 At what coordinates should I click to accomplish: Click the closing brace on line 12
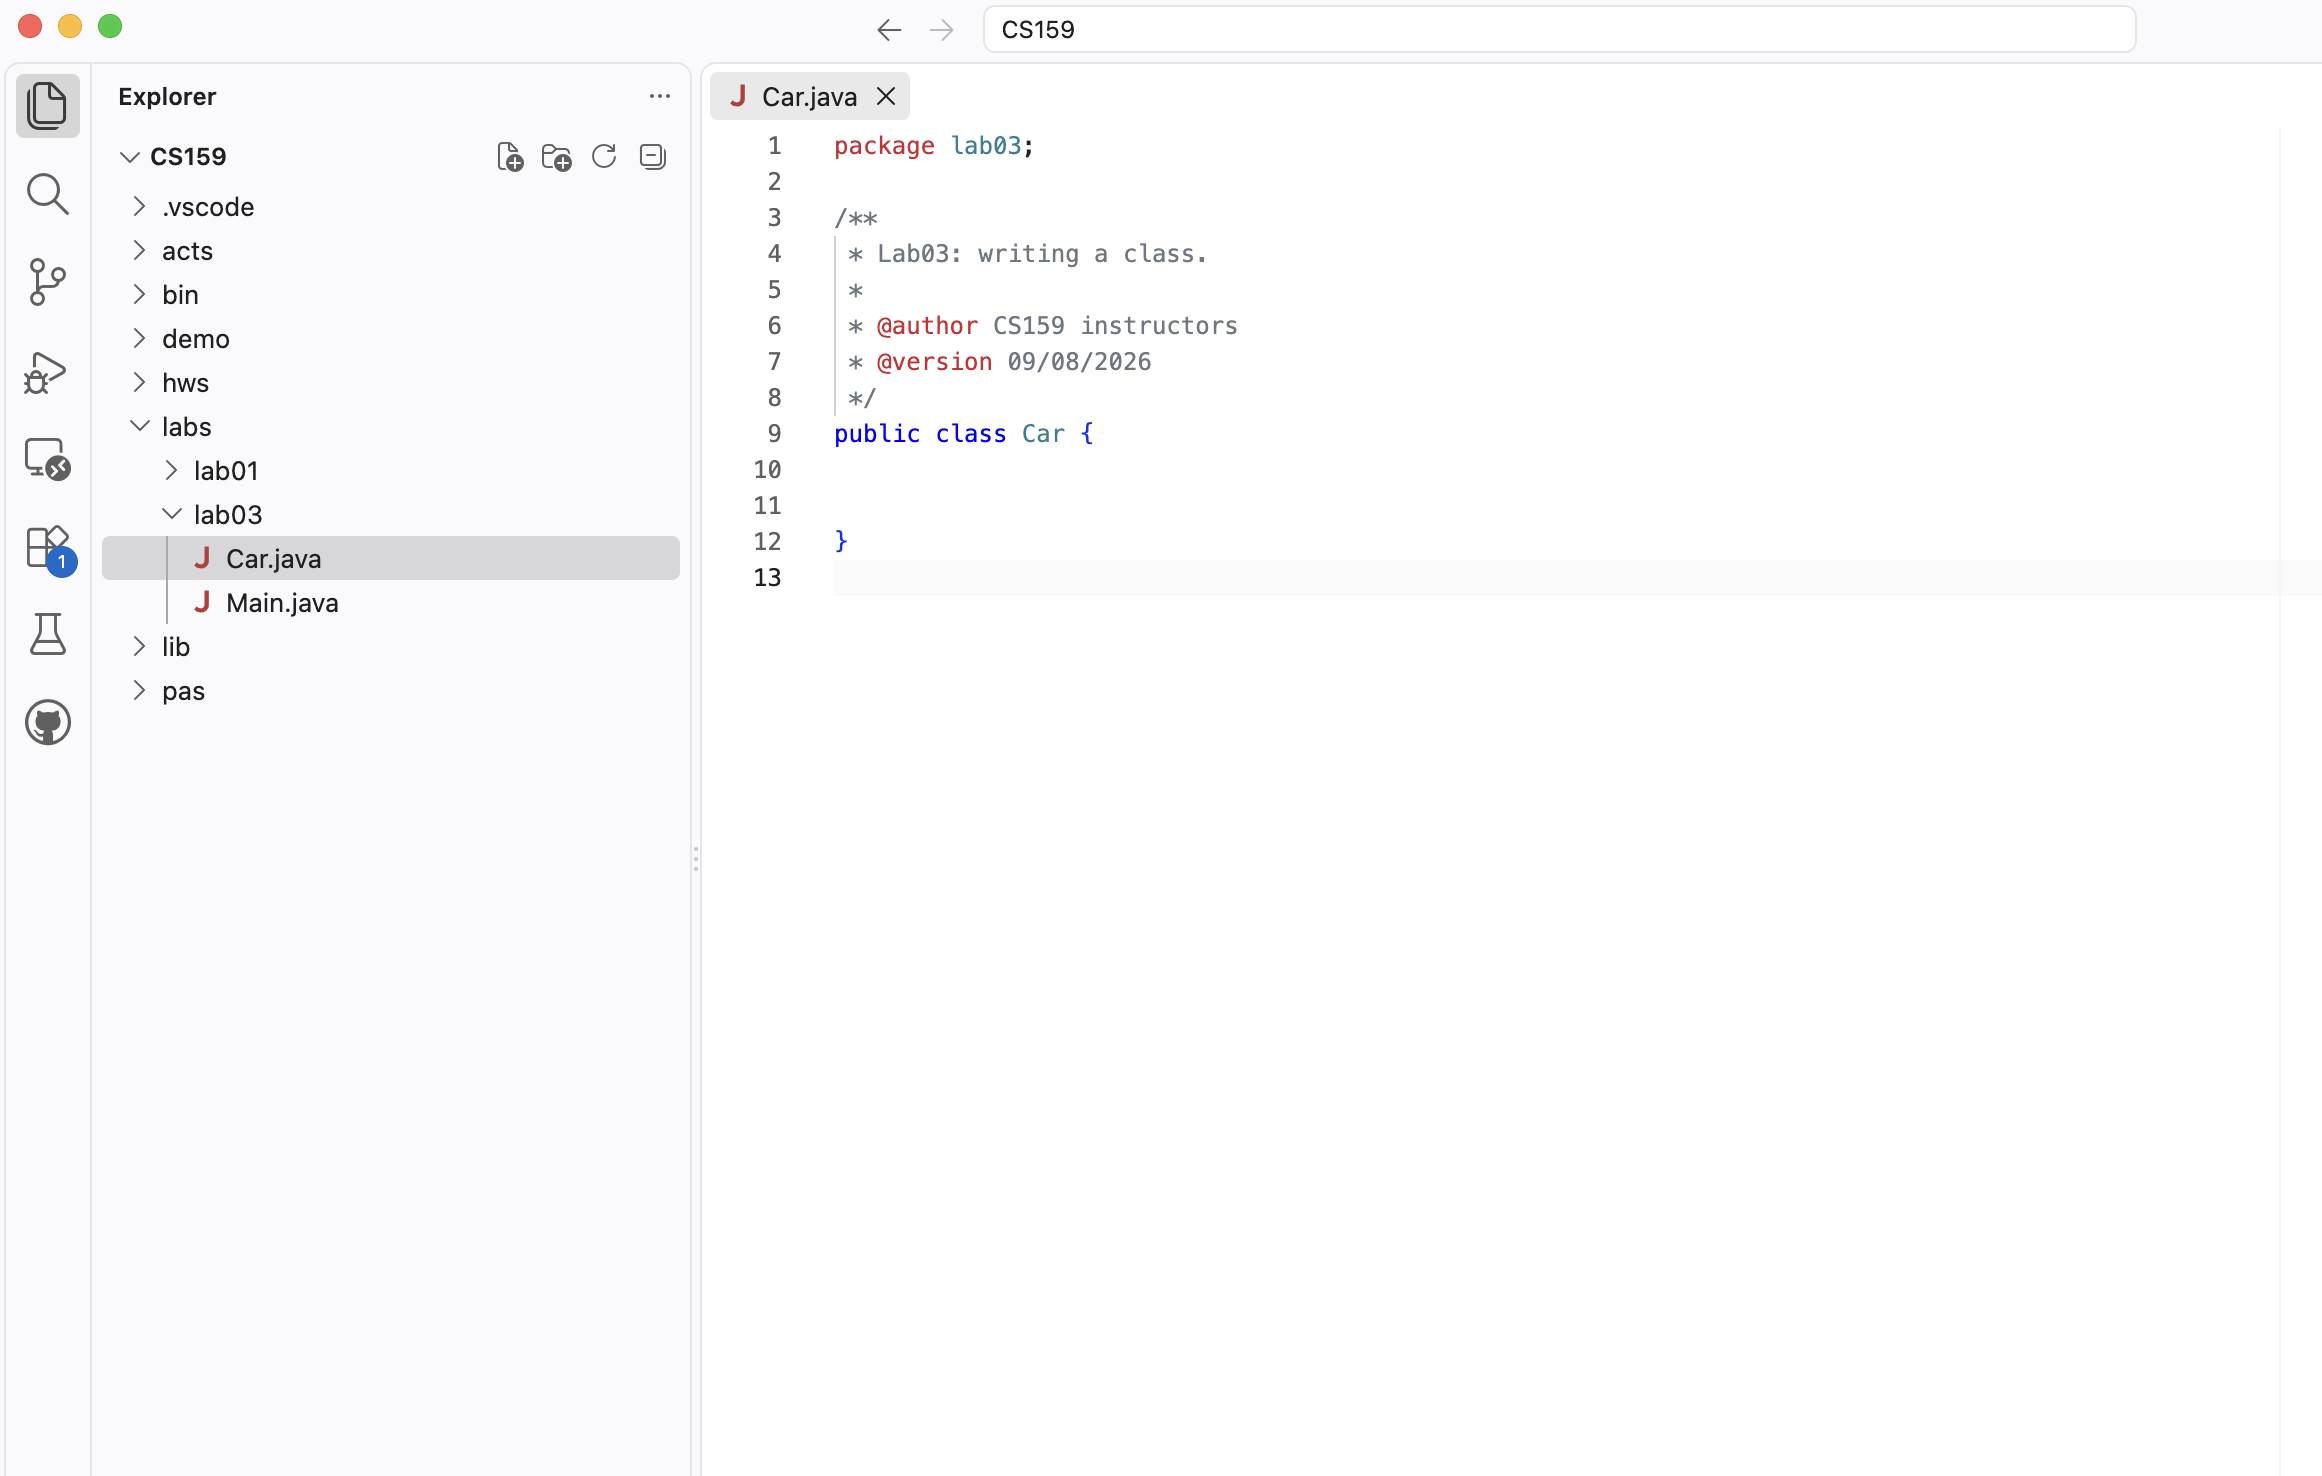(x=841, y=542)
